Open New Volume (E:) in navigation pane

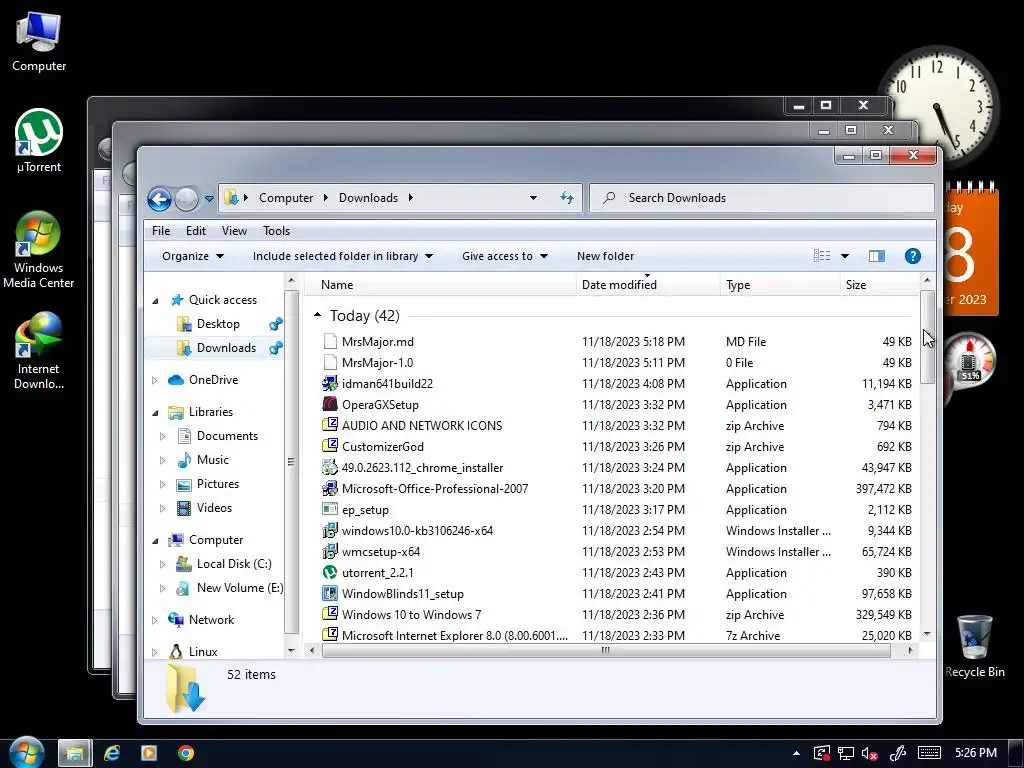click(x=240, y=588)
